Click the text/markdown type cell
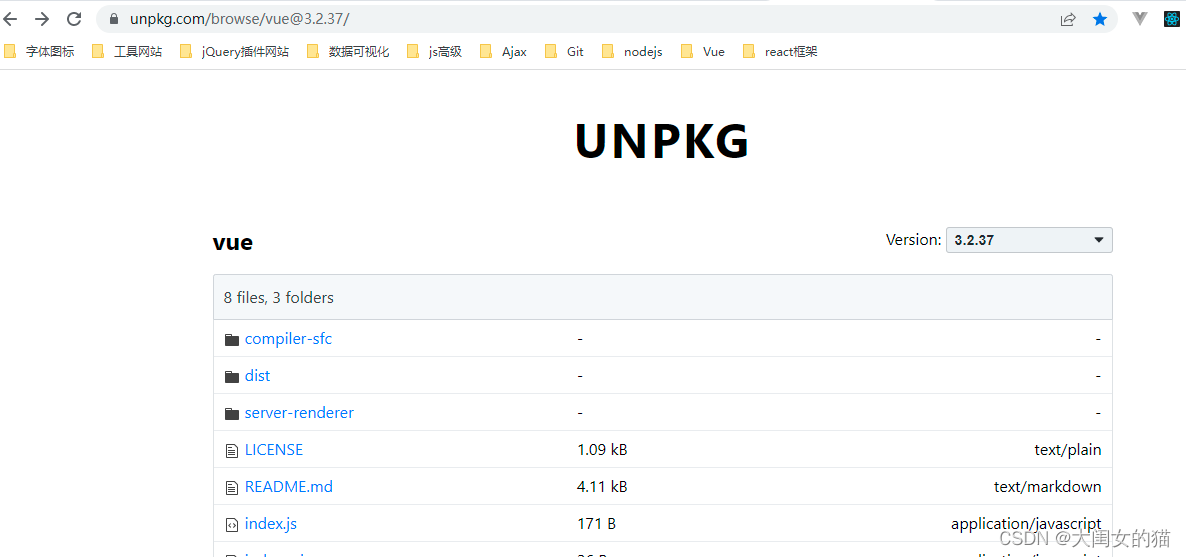The width and height of the screenshot is (1186, 557). [1048, 487]
